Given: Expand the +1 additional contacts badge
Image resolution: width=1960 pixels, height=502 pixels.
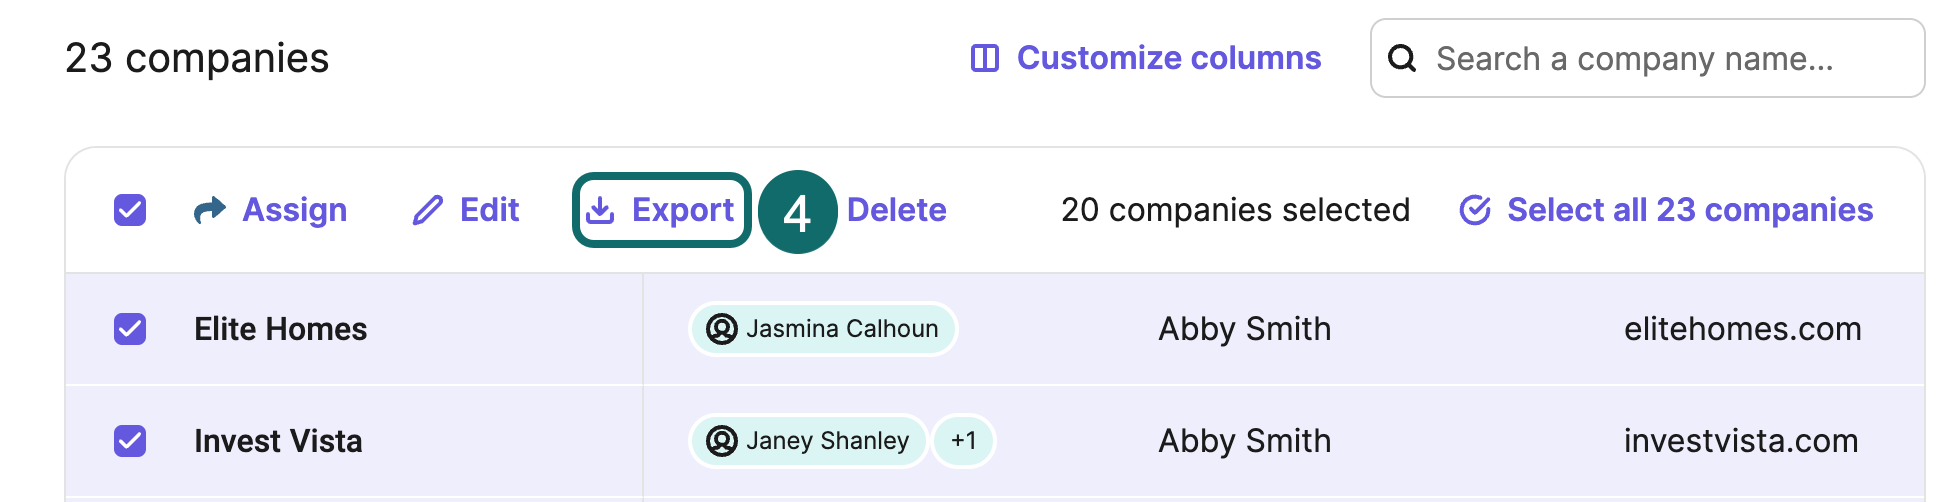Looking at the screenshot, I should pos(963,441).
